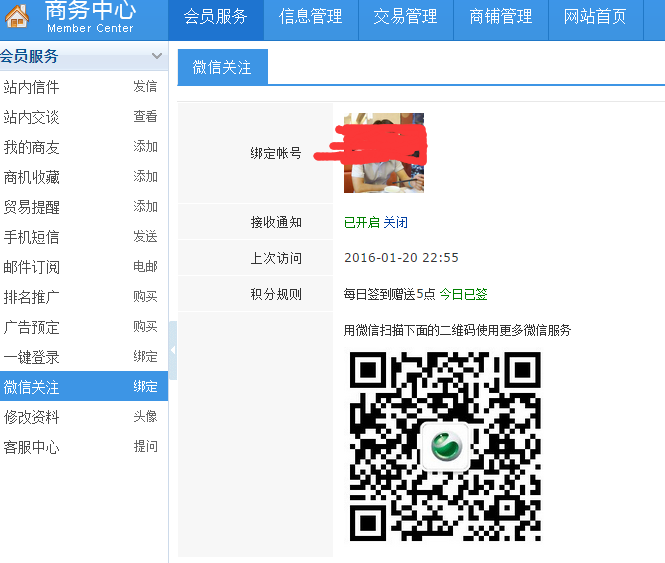
Task: Open the 交易管理 top menu
Action: 405,17
